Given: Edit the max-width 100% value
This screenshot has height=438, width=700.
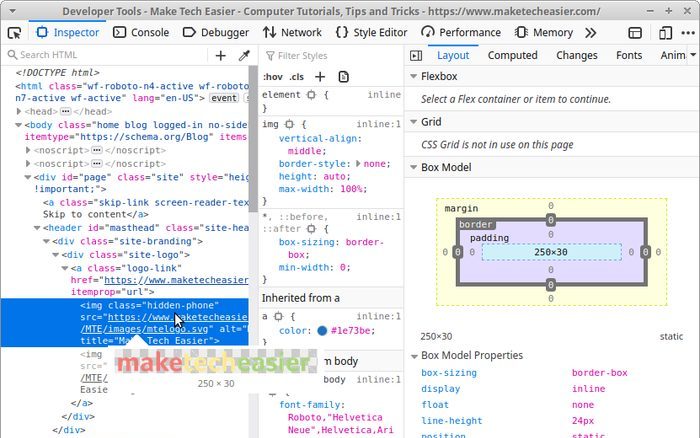Looking at the screenshot, I should point(351,189).
